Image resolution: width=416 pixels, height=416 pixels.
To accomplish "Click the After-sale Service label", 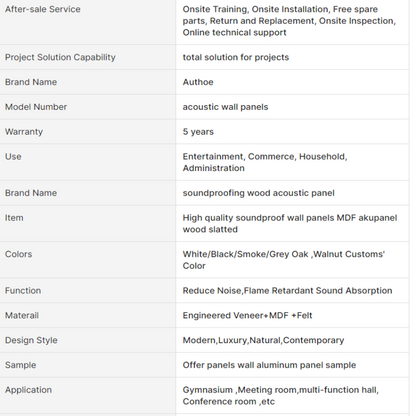I will click(x=43, y=9).
